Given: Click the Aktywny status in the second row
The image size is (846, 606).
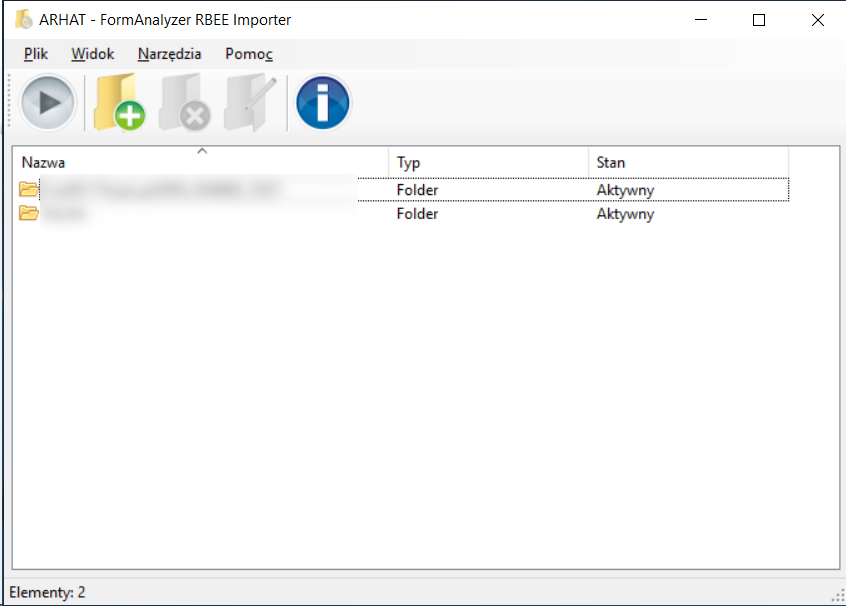Looking at the screenshot, I should 625,214.
